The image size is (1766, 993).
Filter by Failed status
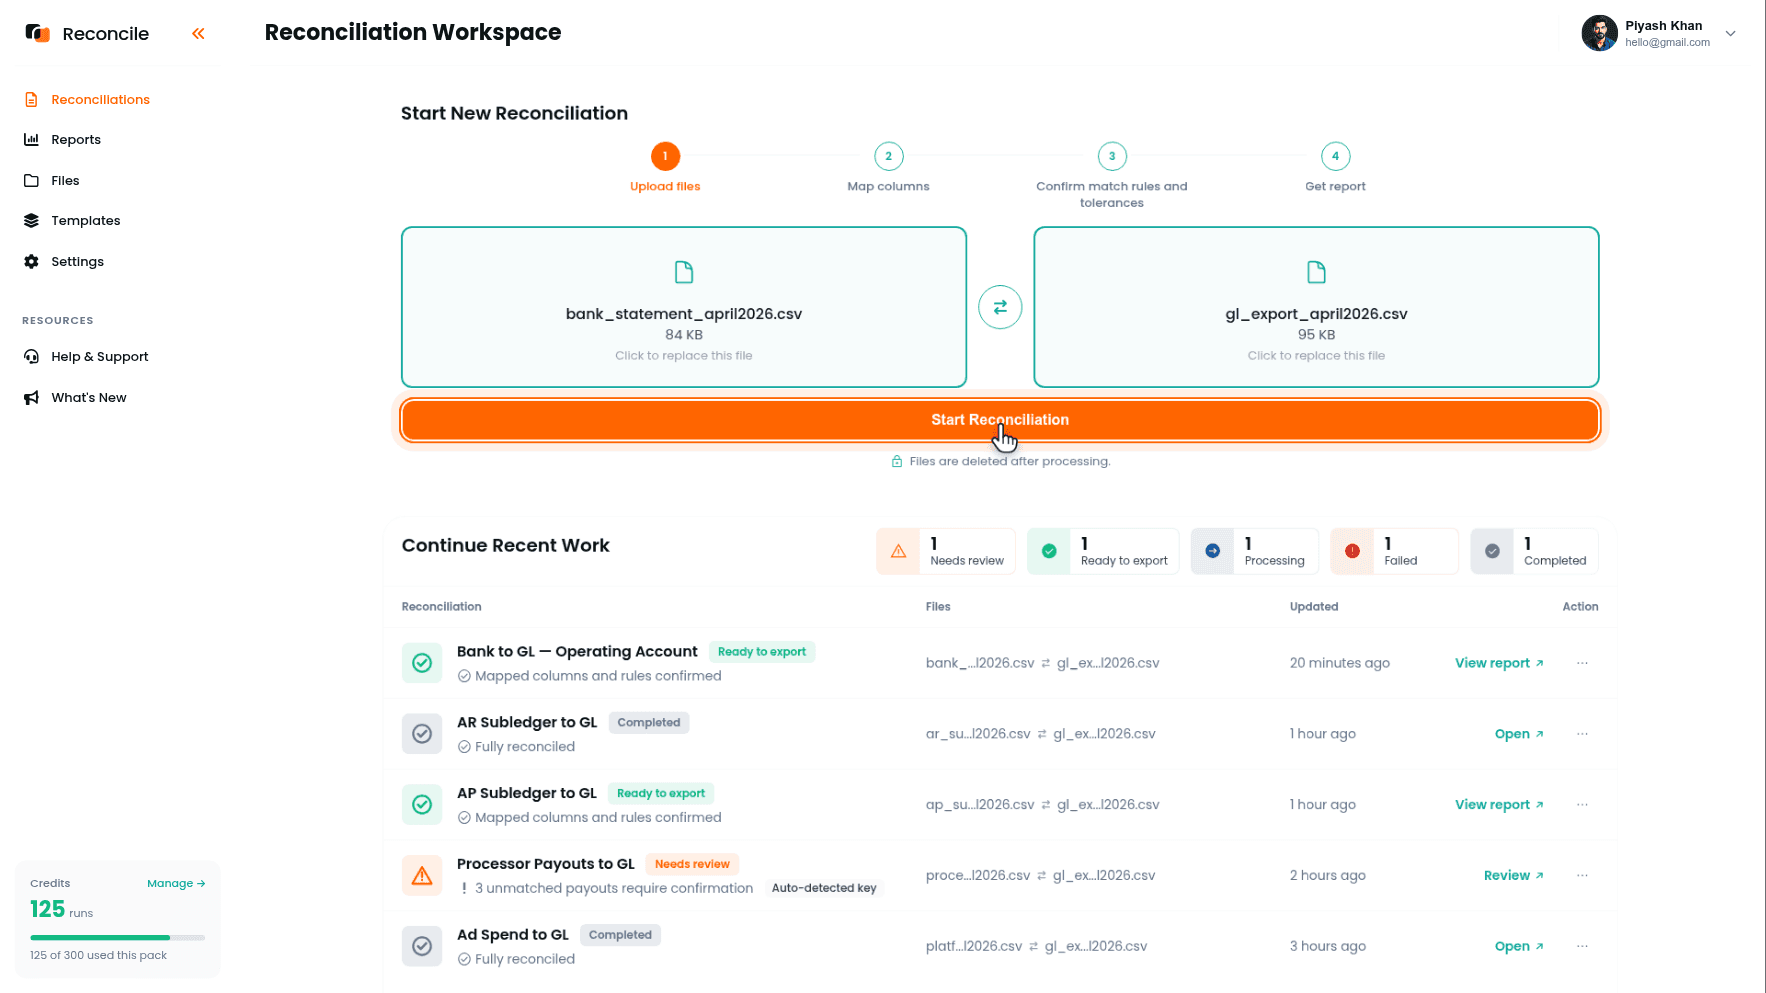1394,551
